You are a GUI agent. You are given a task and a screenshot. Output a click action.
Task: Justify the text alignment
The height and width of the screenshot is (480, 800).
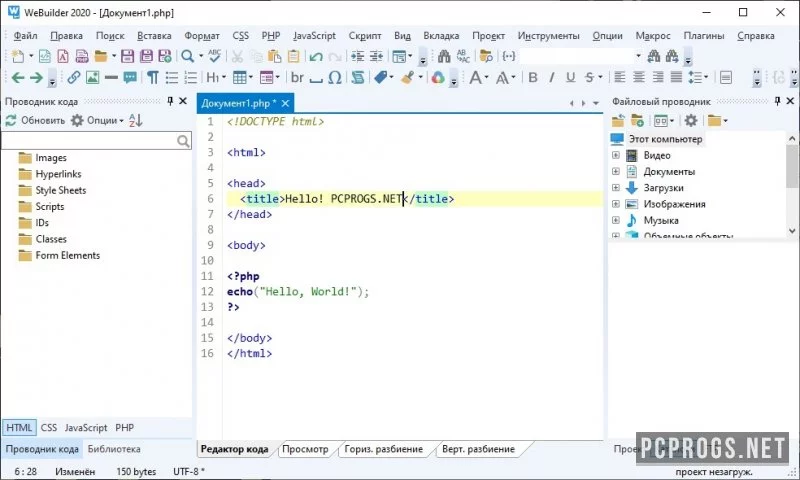pyautogui.click(x=676, y=78)
